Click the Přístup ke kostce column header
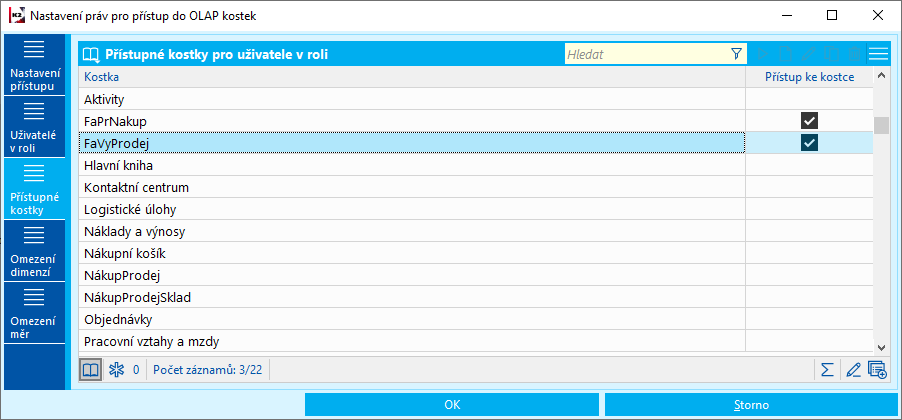Viewport: 902px width, 420px height. [809, 77]
